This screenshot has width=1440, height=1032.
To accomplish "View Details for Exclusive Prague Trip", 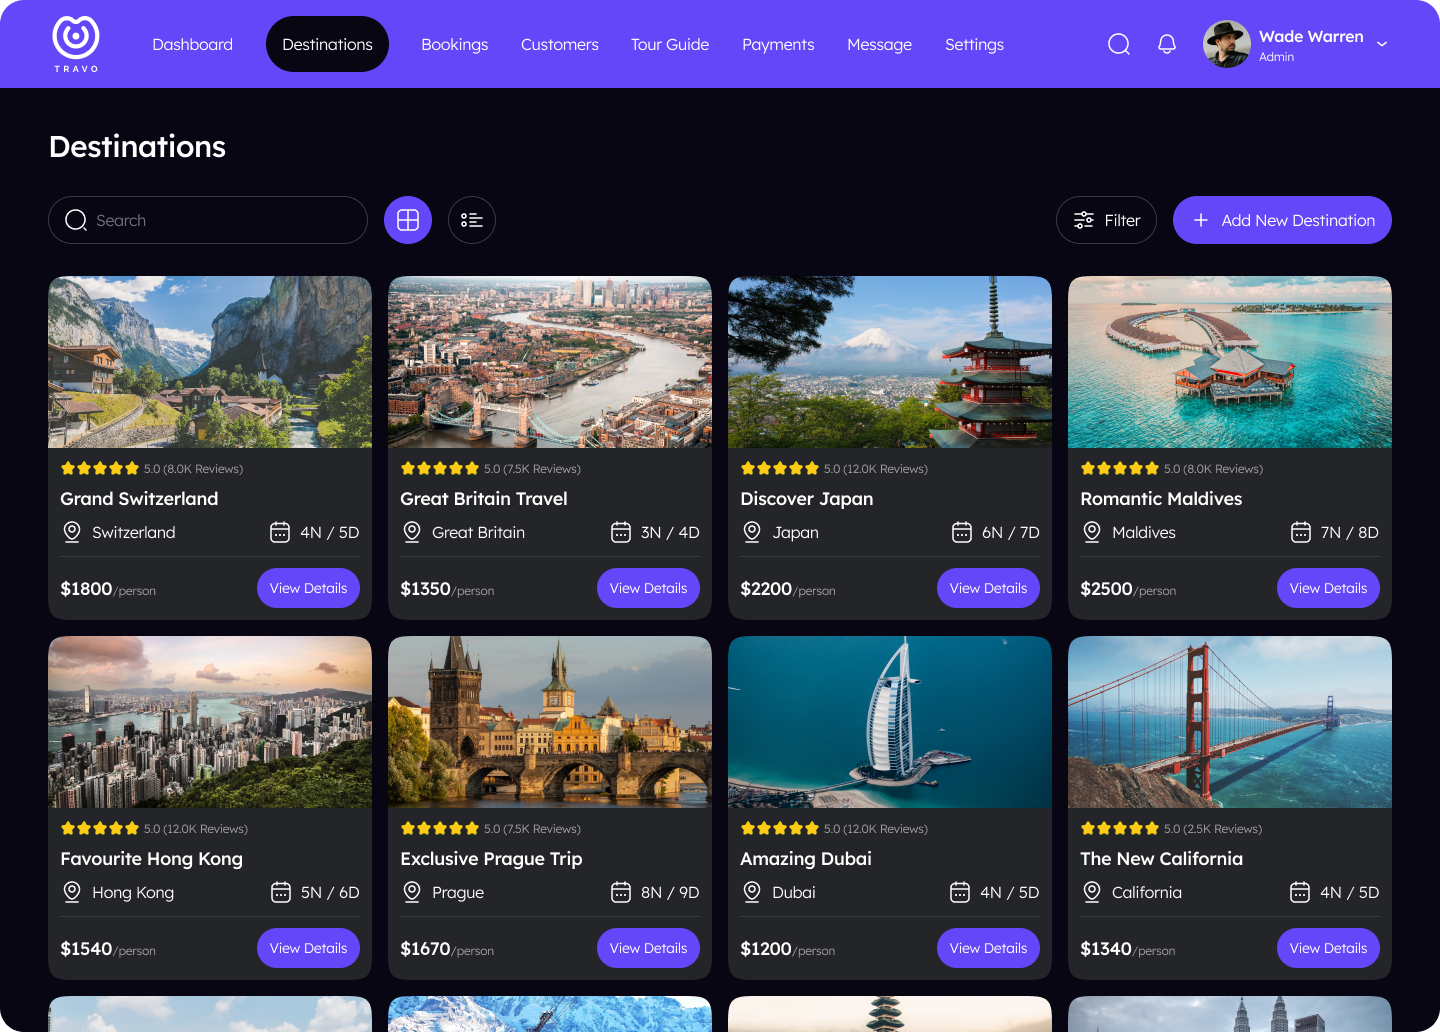I will [648, 948].
